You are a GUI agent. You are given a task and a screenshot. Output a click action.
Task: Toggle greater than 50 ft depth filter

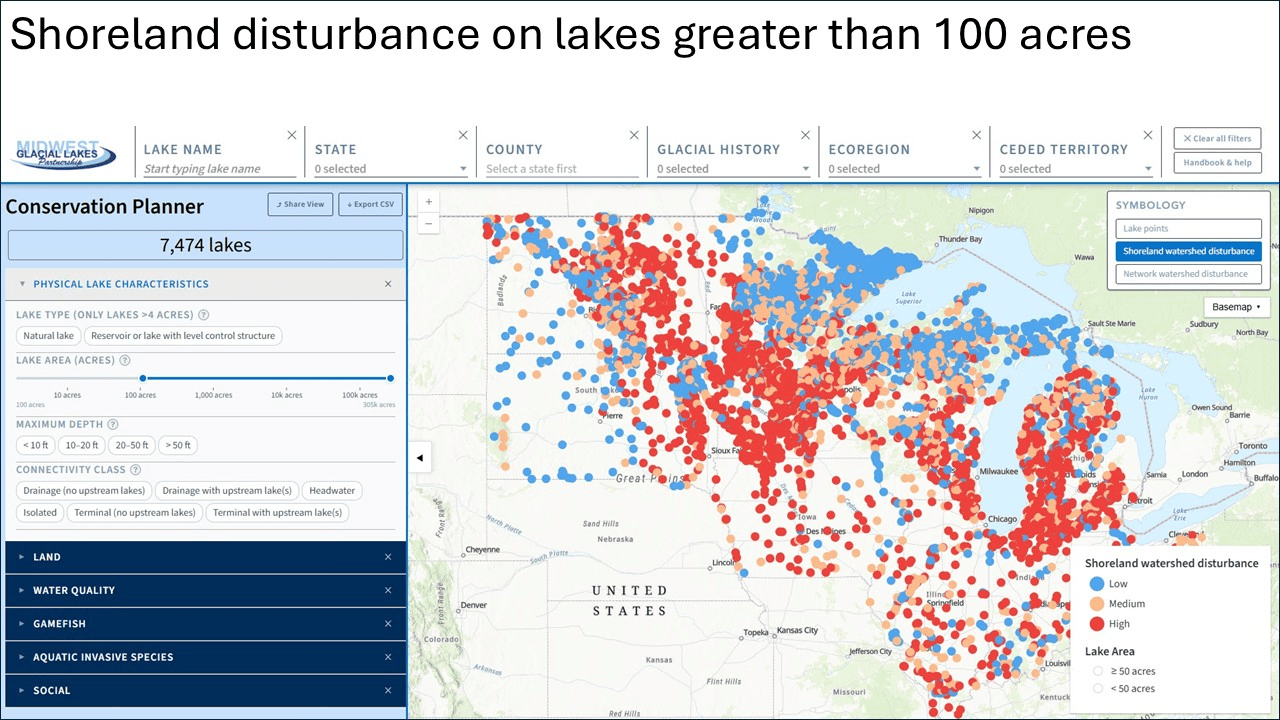(x=178, y=445)
